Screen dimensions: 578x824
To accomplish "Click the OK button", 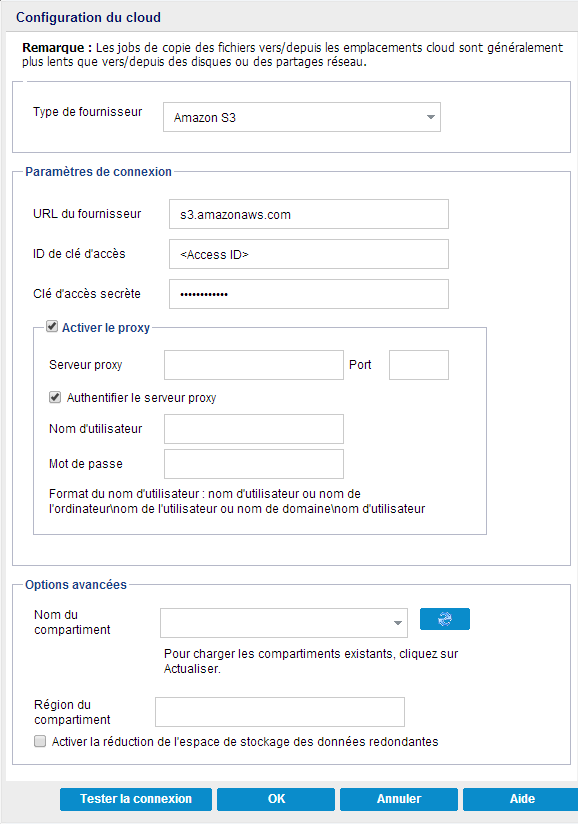I will (276, 799).
